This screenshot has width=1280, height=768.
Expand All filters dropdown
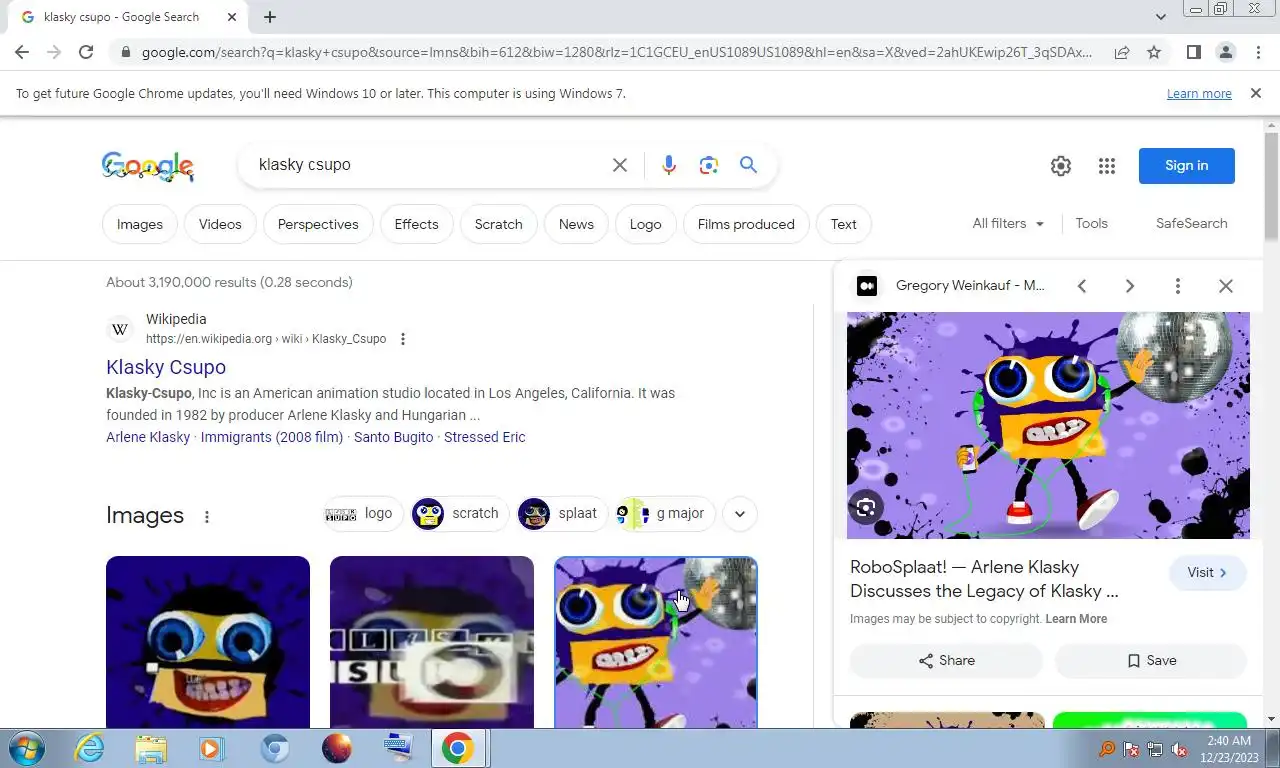[x=1008, y=224]
